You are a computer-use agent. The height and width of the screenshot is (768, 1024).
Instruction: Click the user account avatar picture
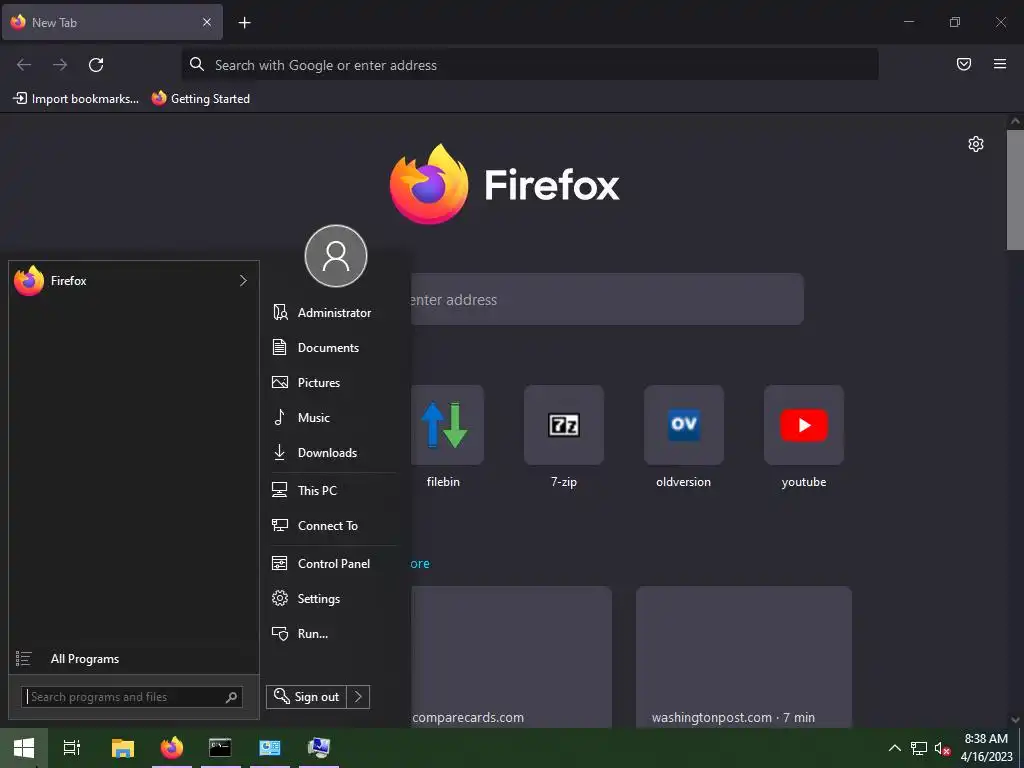coord(336,256)
